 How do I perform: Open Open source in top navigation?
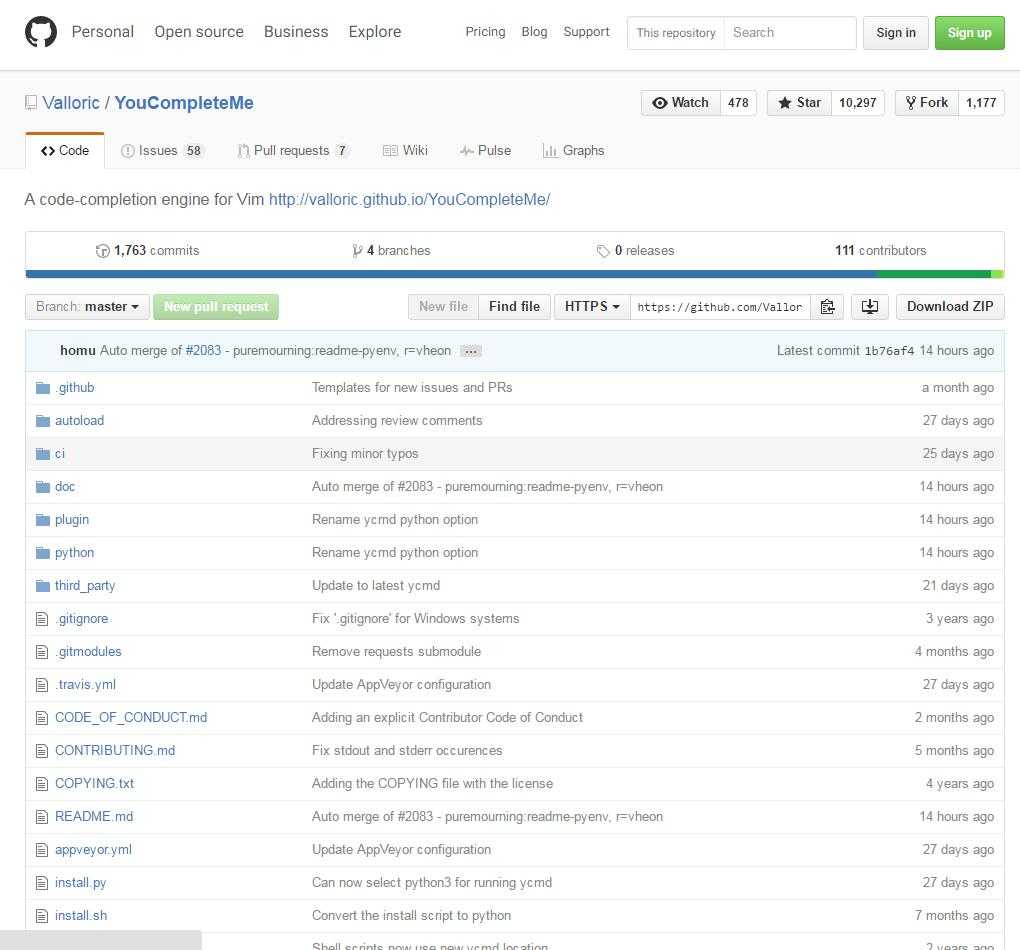[199, 32]
